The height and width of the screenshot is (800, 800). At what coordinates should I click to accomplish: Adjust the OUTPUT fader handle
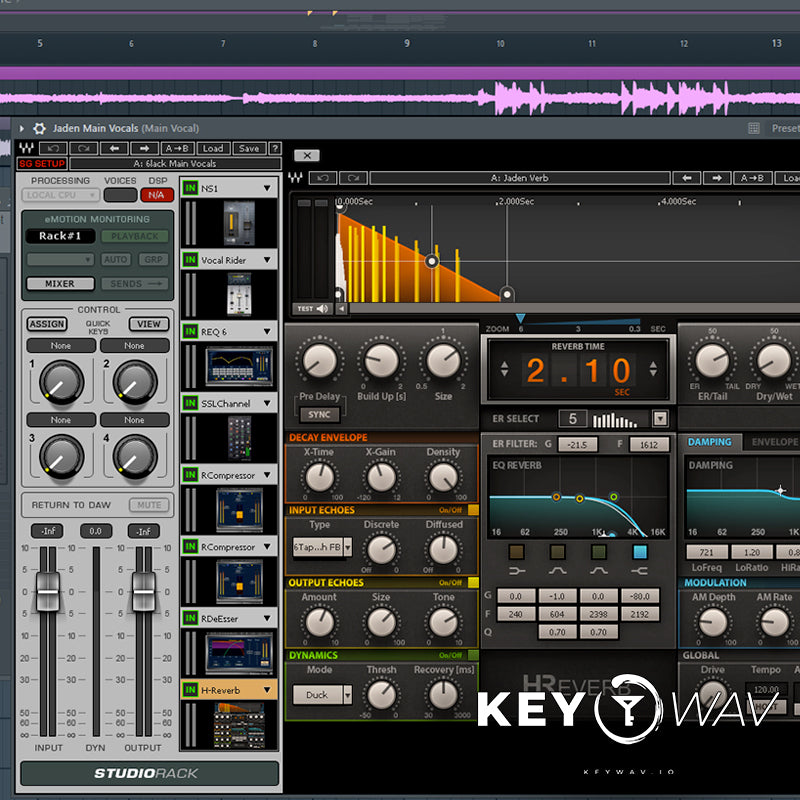point(143,592)
